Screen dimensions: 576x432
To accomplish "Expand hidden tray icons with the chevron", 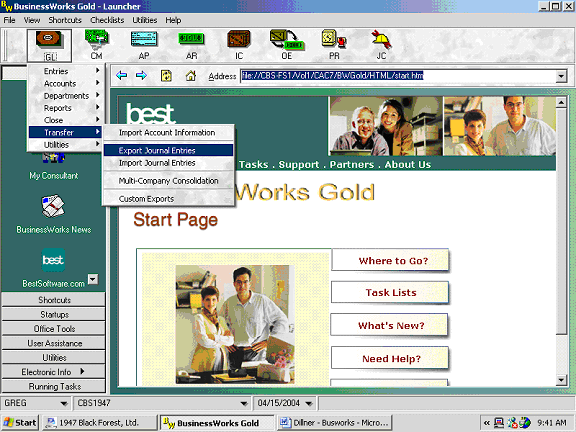I will (x=487, y=423).
